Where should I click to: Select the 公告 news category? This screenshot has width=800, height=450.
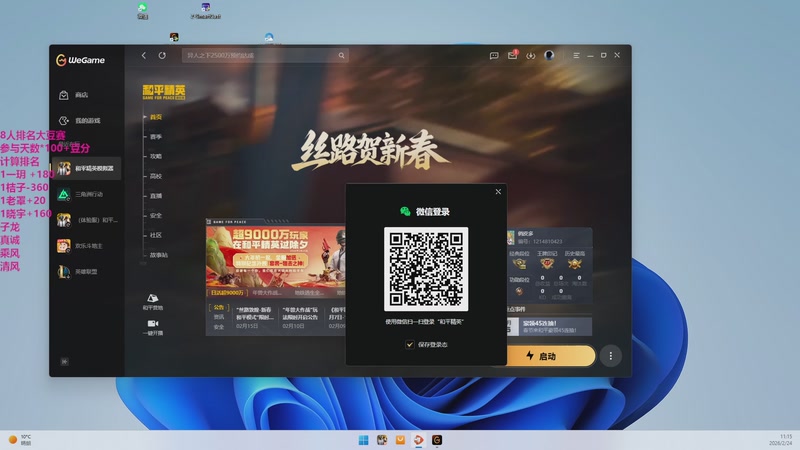218,307
